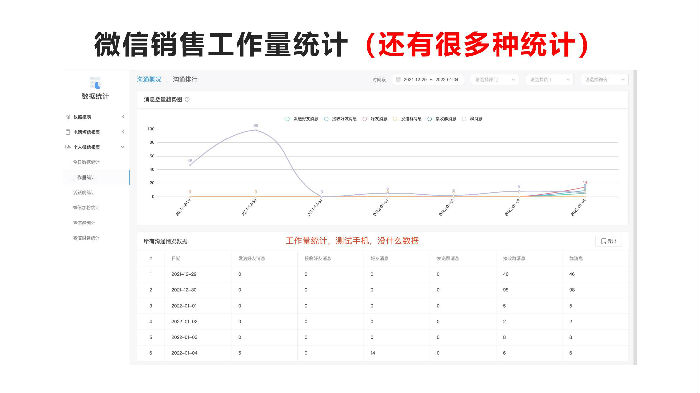This screenshot has height=393, width=700.
Task: Toggle the second chart legend series
Action: click(x=340, y=119)
